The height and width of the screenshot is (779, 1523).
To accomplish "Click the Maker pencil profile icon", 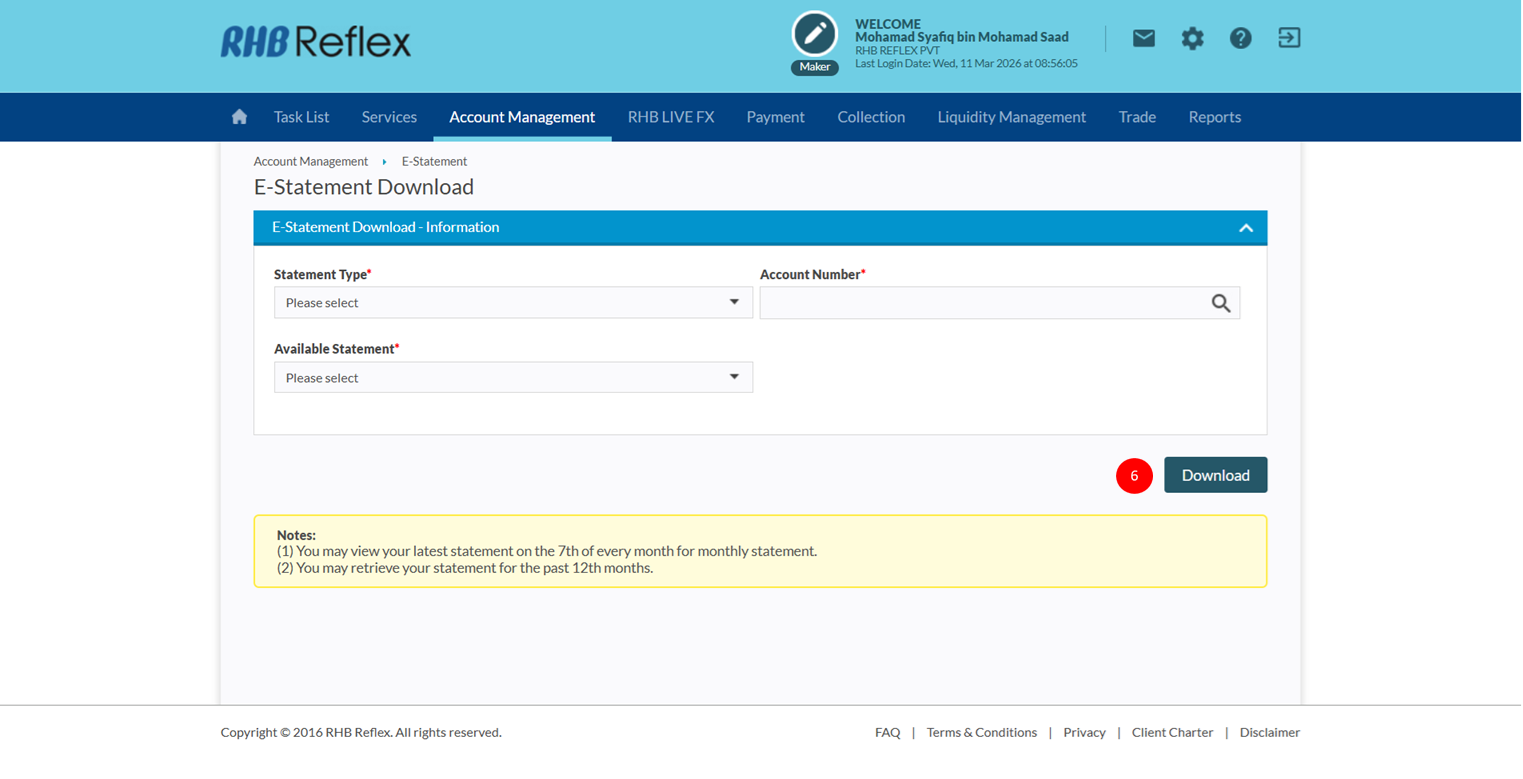I will 814,35.
